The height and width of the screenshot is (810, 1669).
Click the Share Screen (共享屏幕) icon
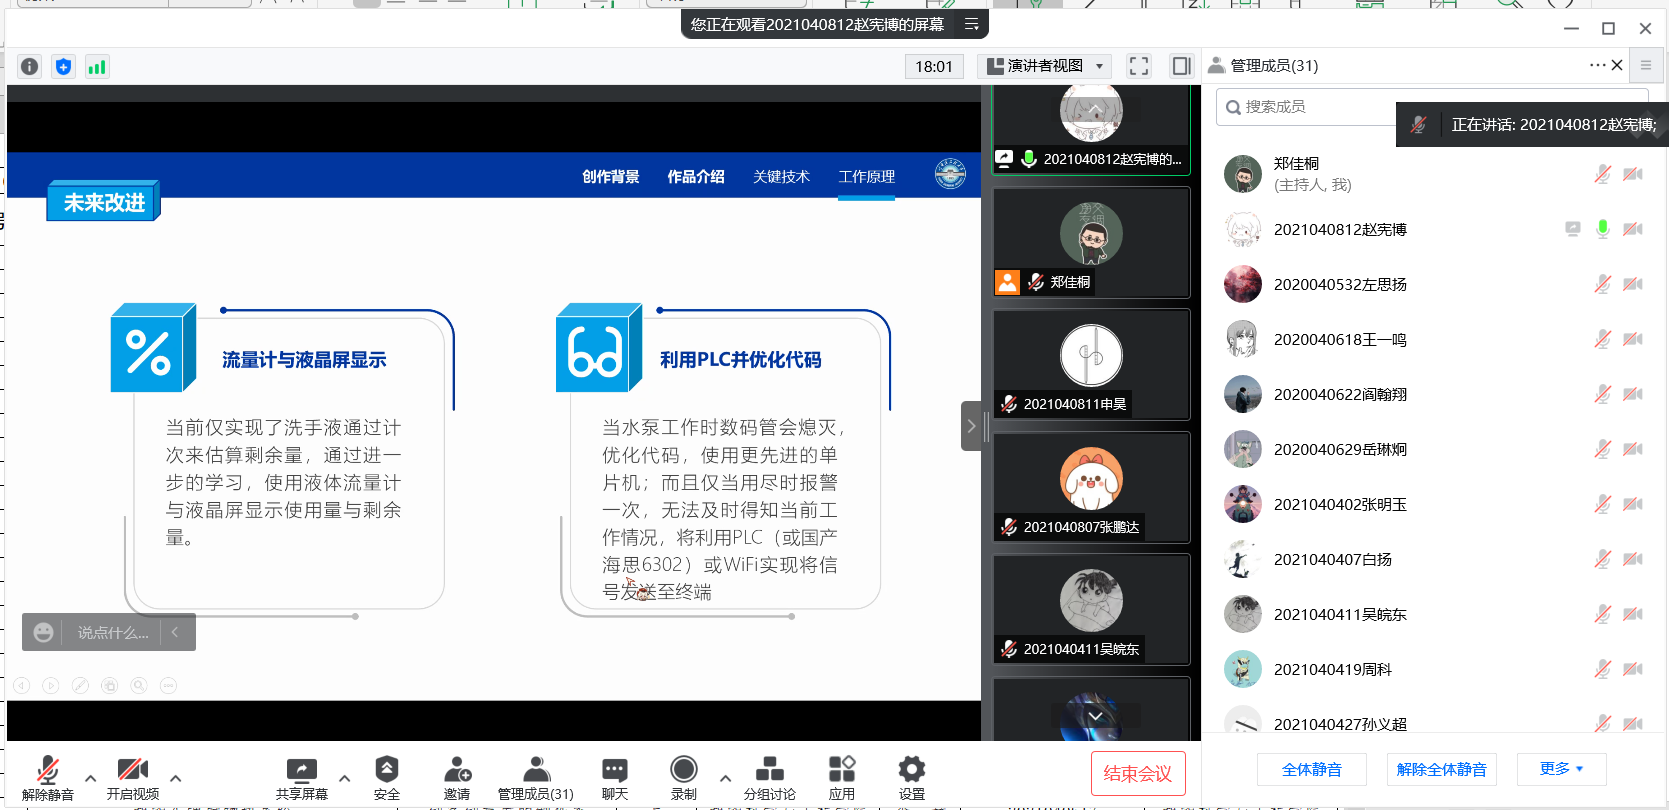[x=301, y=777]
